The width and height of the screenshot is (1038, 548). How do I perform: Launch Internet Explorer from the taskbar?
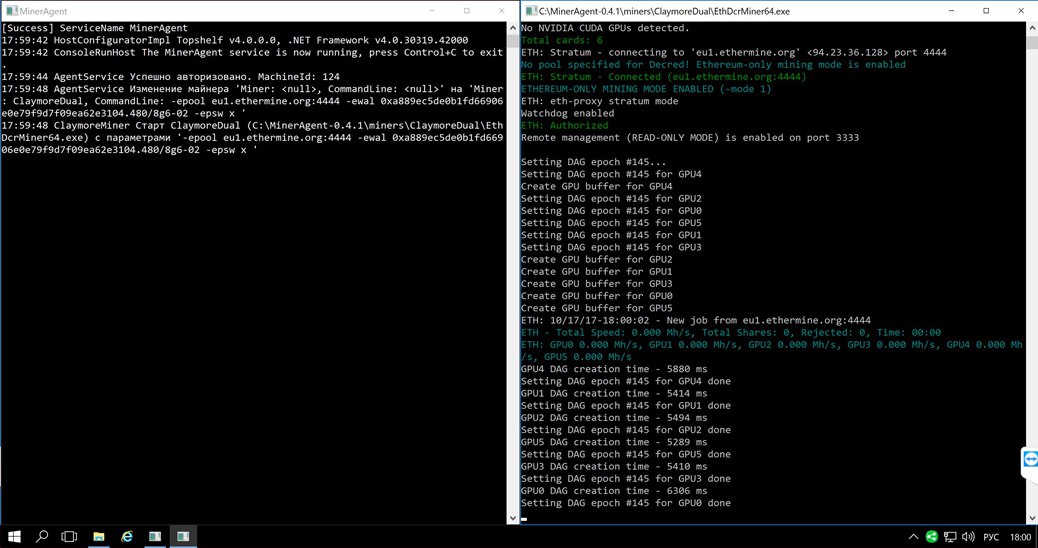point(126,536)
